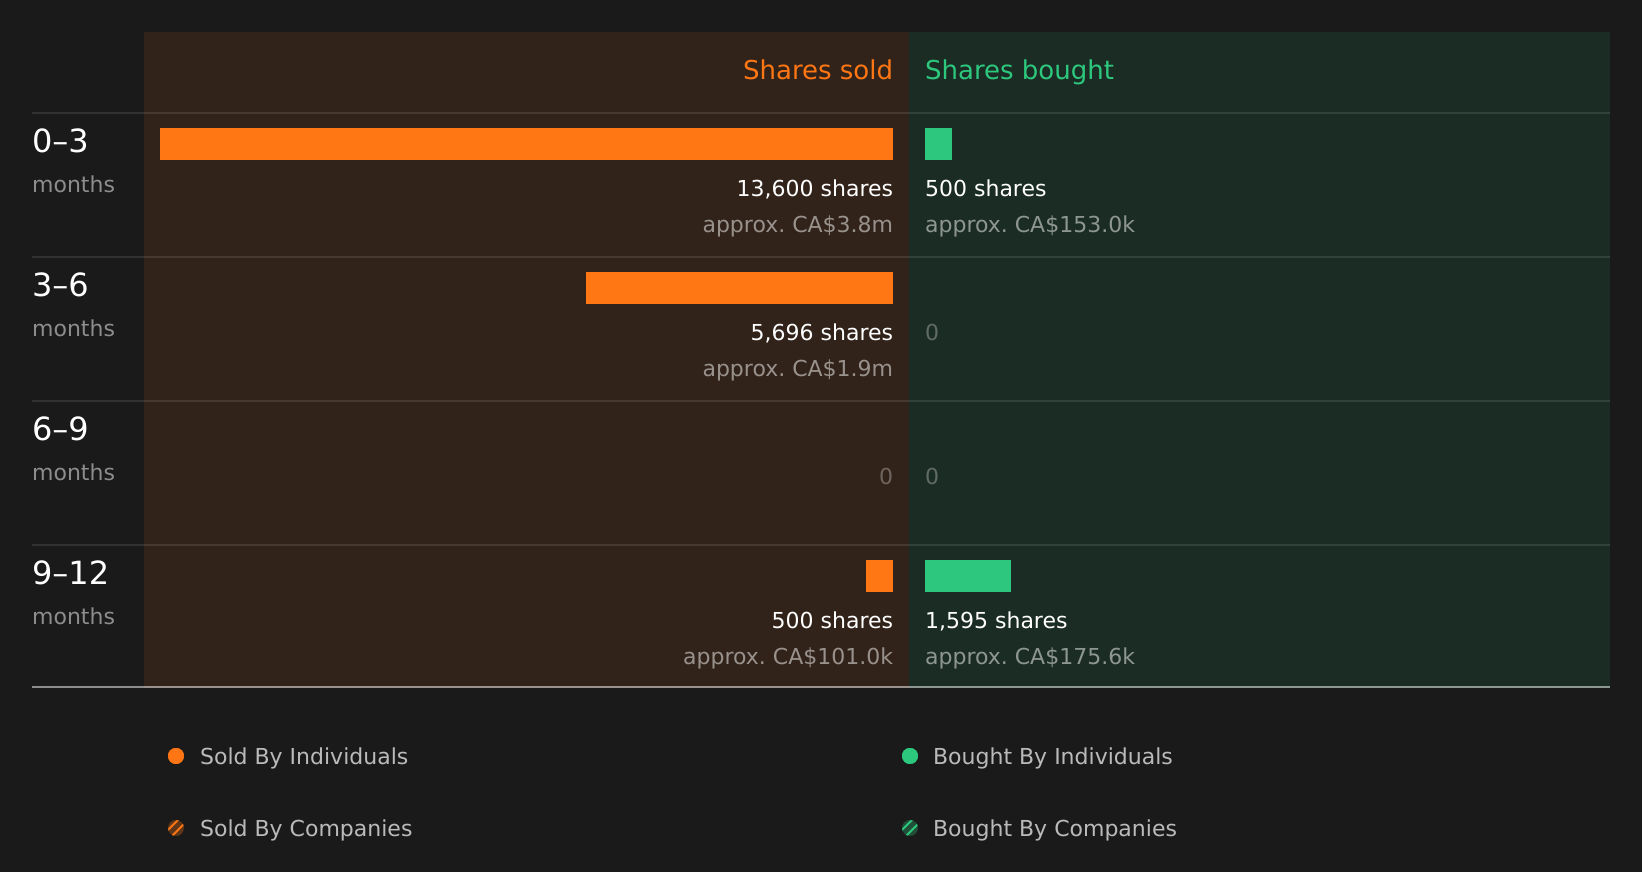Click the striped Sold By Companies legend icon
The width and height of the screenshot is (1642, 872).
176,828
